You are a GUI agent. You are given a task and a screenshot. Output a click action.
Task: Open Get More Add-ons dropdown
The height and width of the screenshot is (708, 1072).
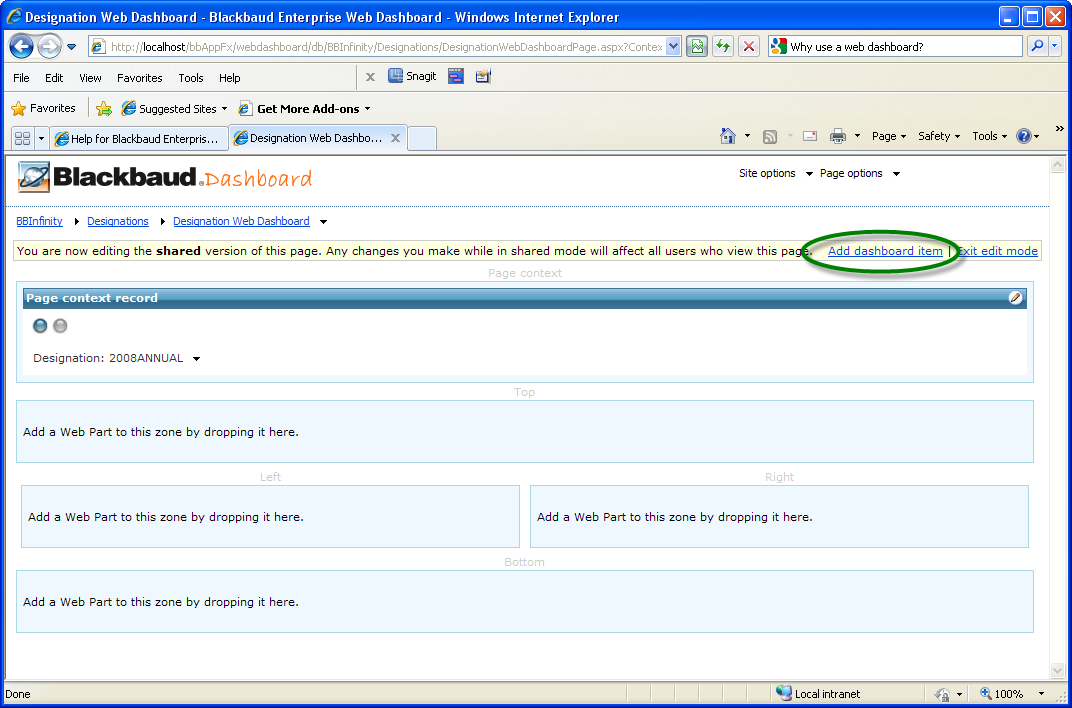click(x=304, y=109)
